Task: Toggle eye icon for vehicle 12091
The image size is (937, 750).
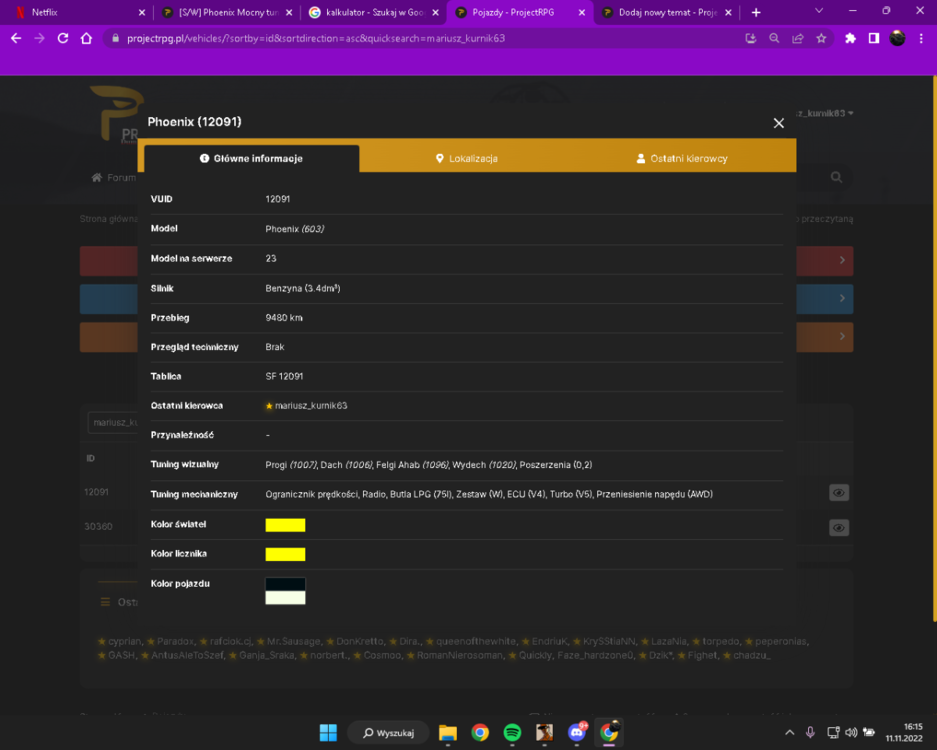Action: [x=838, y=493]
